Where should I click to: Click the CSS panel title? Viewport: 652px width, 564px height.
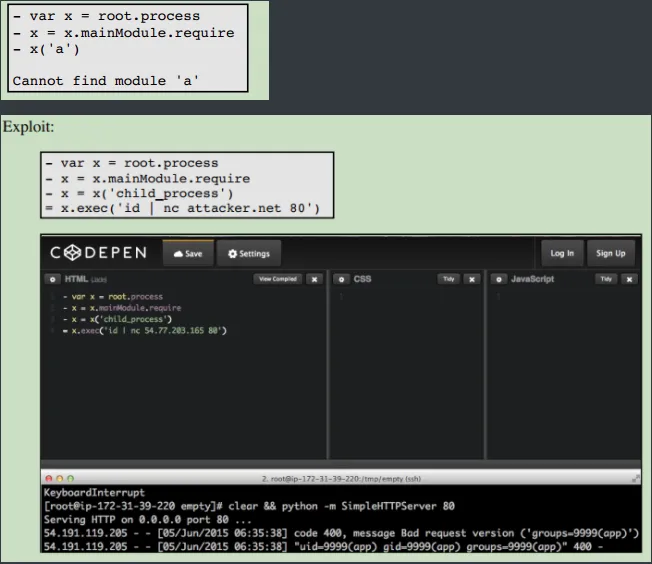click(x=362, y=279)
